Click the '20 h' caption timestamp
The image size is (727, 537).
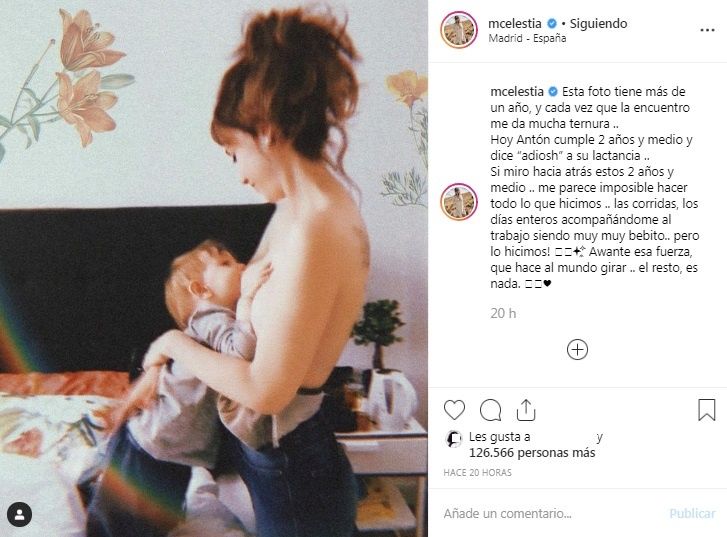pyautogui.click(x=503, y=313)
